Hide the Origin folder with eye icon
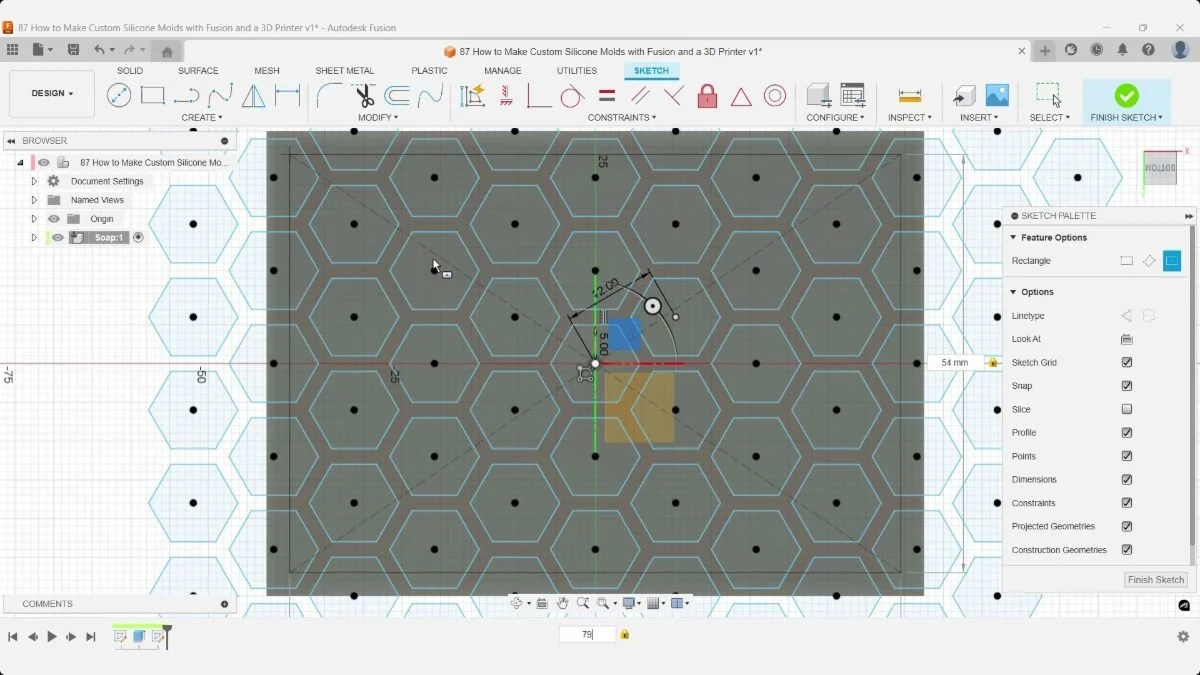 coord(54,219)
